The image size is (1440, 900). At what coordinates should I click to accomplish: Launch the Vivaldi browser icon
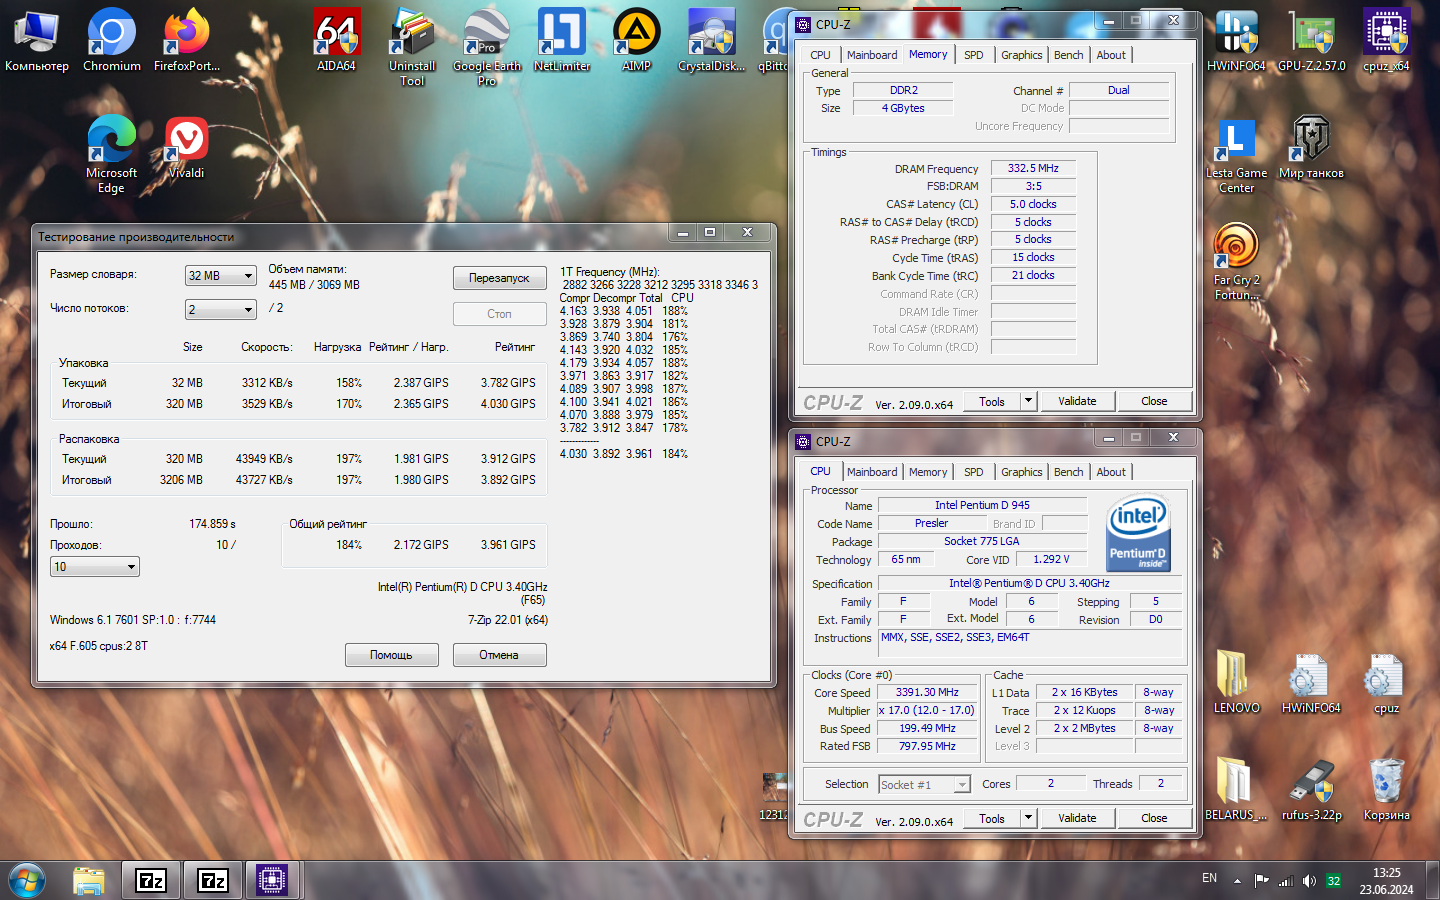(x=187, y=147)
